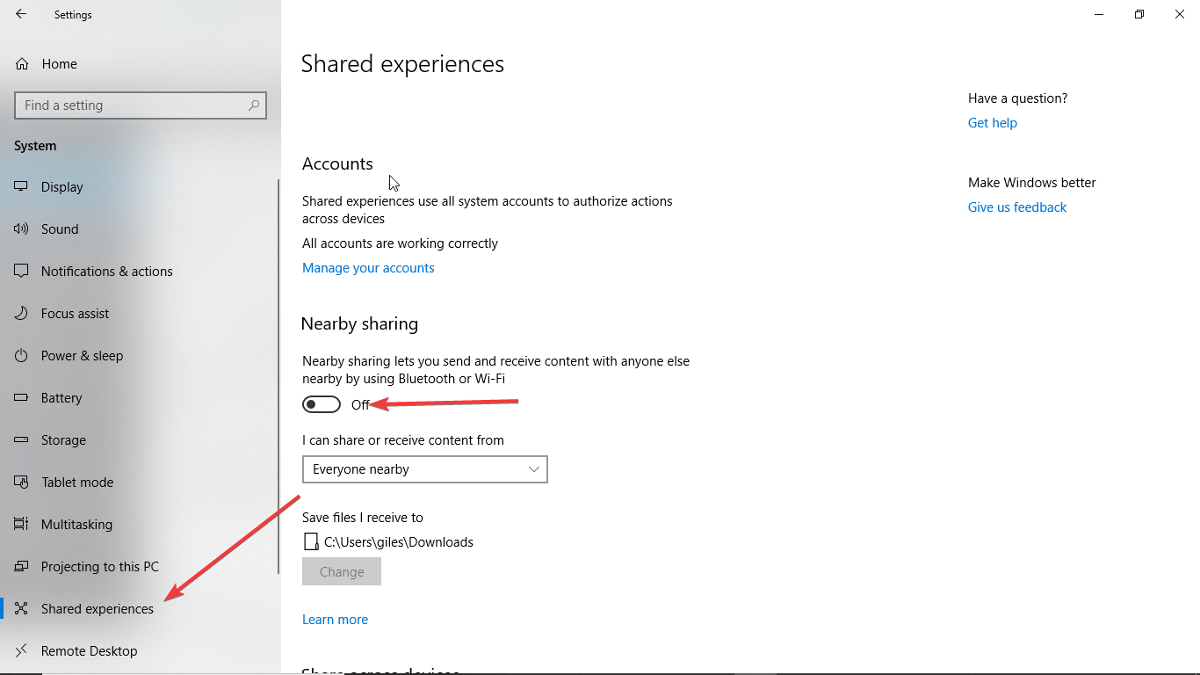The image size is (1200, 675).
Task: Click the Home house icon
Action: click(21, 64)
